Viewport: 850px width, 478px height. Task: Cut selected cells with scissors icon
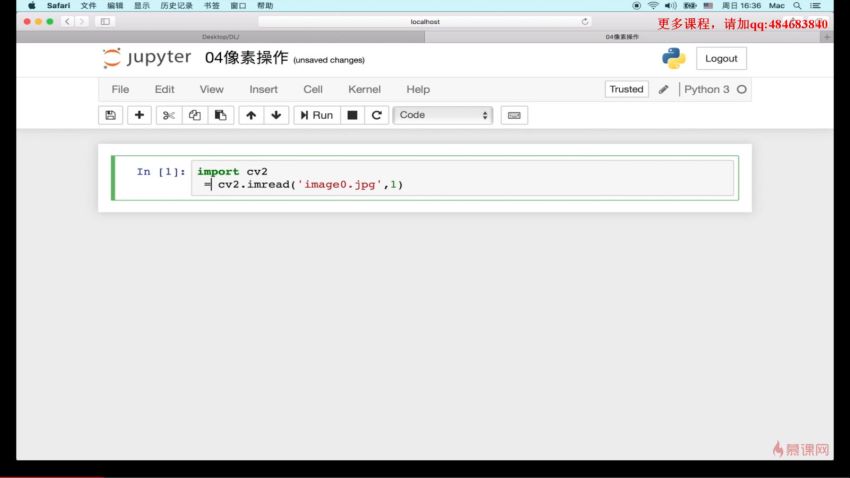click(169, 115)
